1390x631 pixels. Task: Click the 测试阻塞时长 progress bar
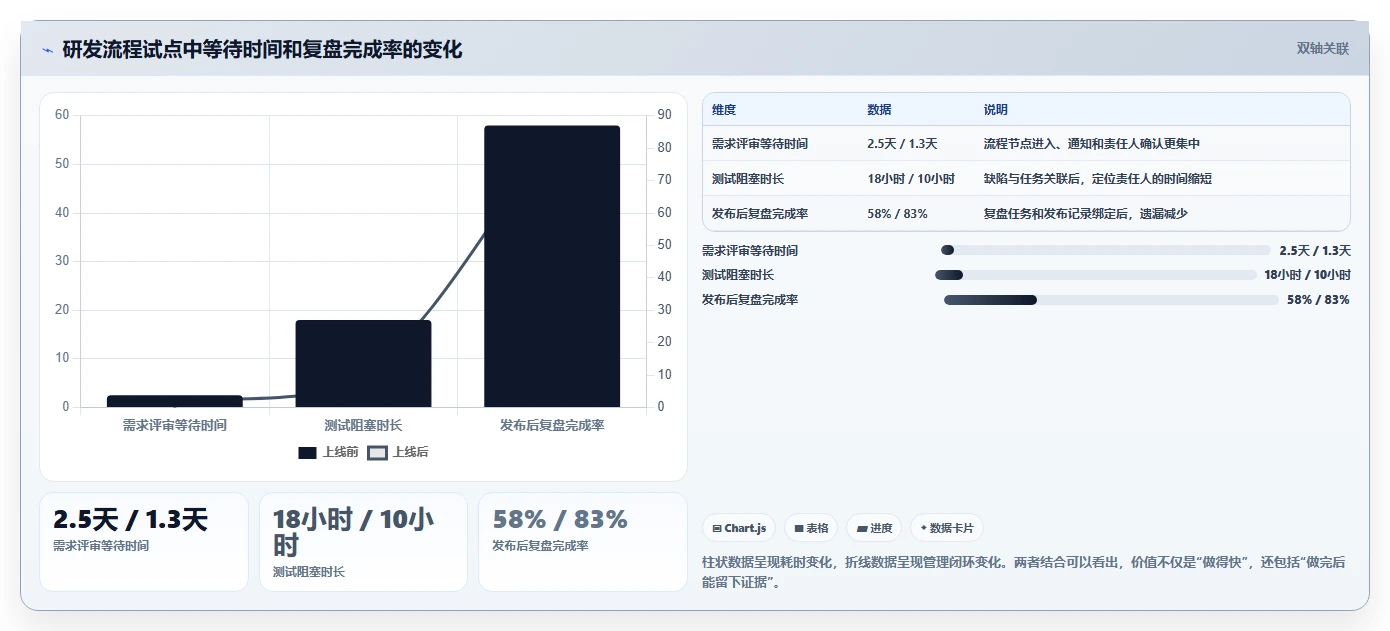1095,275
